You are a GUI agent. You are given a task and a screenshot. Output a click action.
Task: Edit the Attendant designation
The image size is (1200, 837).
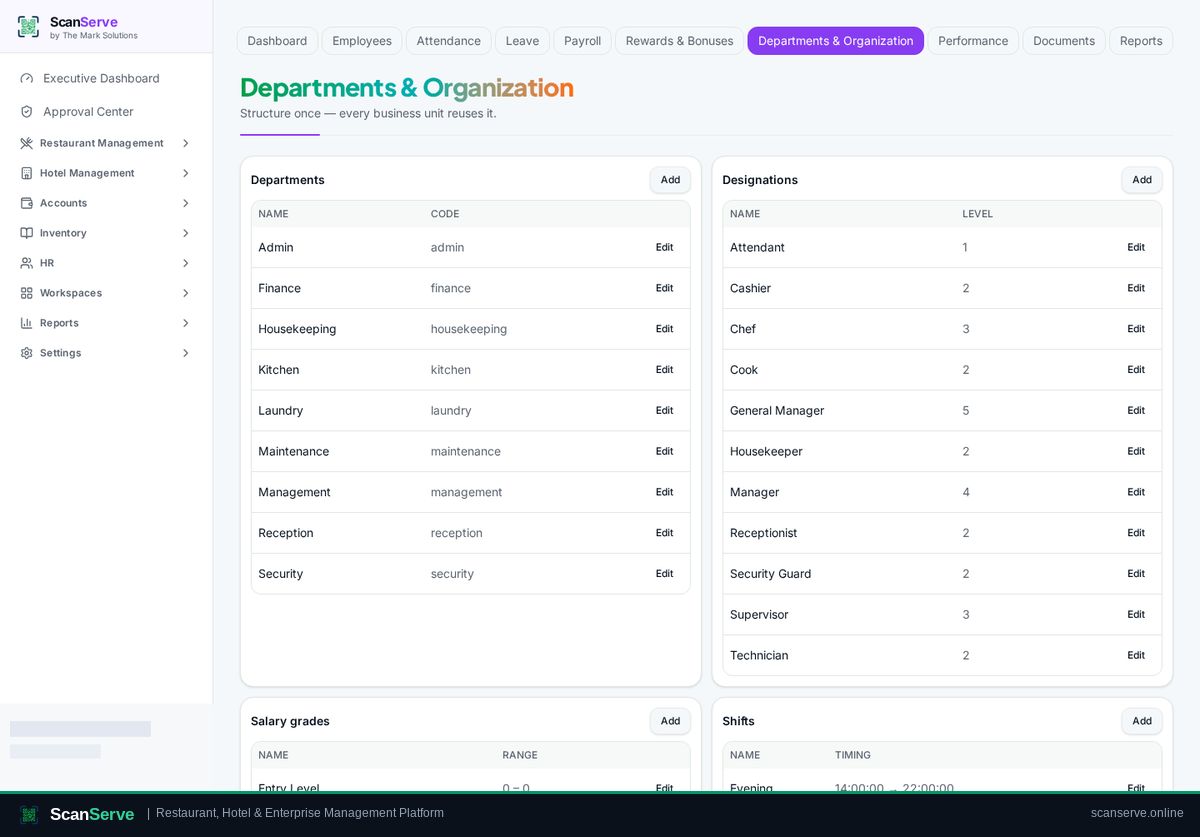tap(1136, 247)
